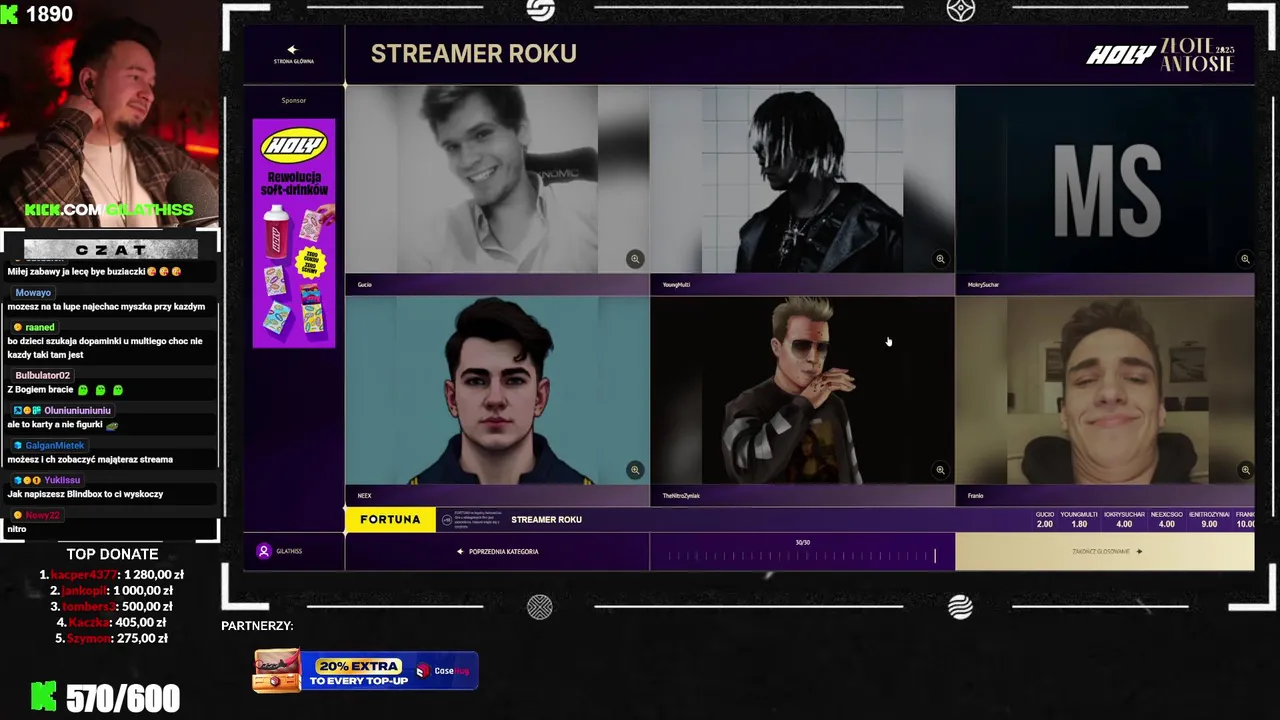
Task: Click chat username Yukiissu
Action: pos(62,480)
